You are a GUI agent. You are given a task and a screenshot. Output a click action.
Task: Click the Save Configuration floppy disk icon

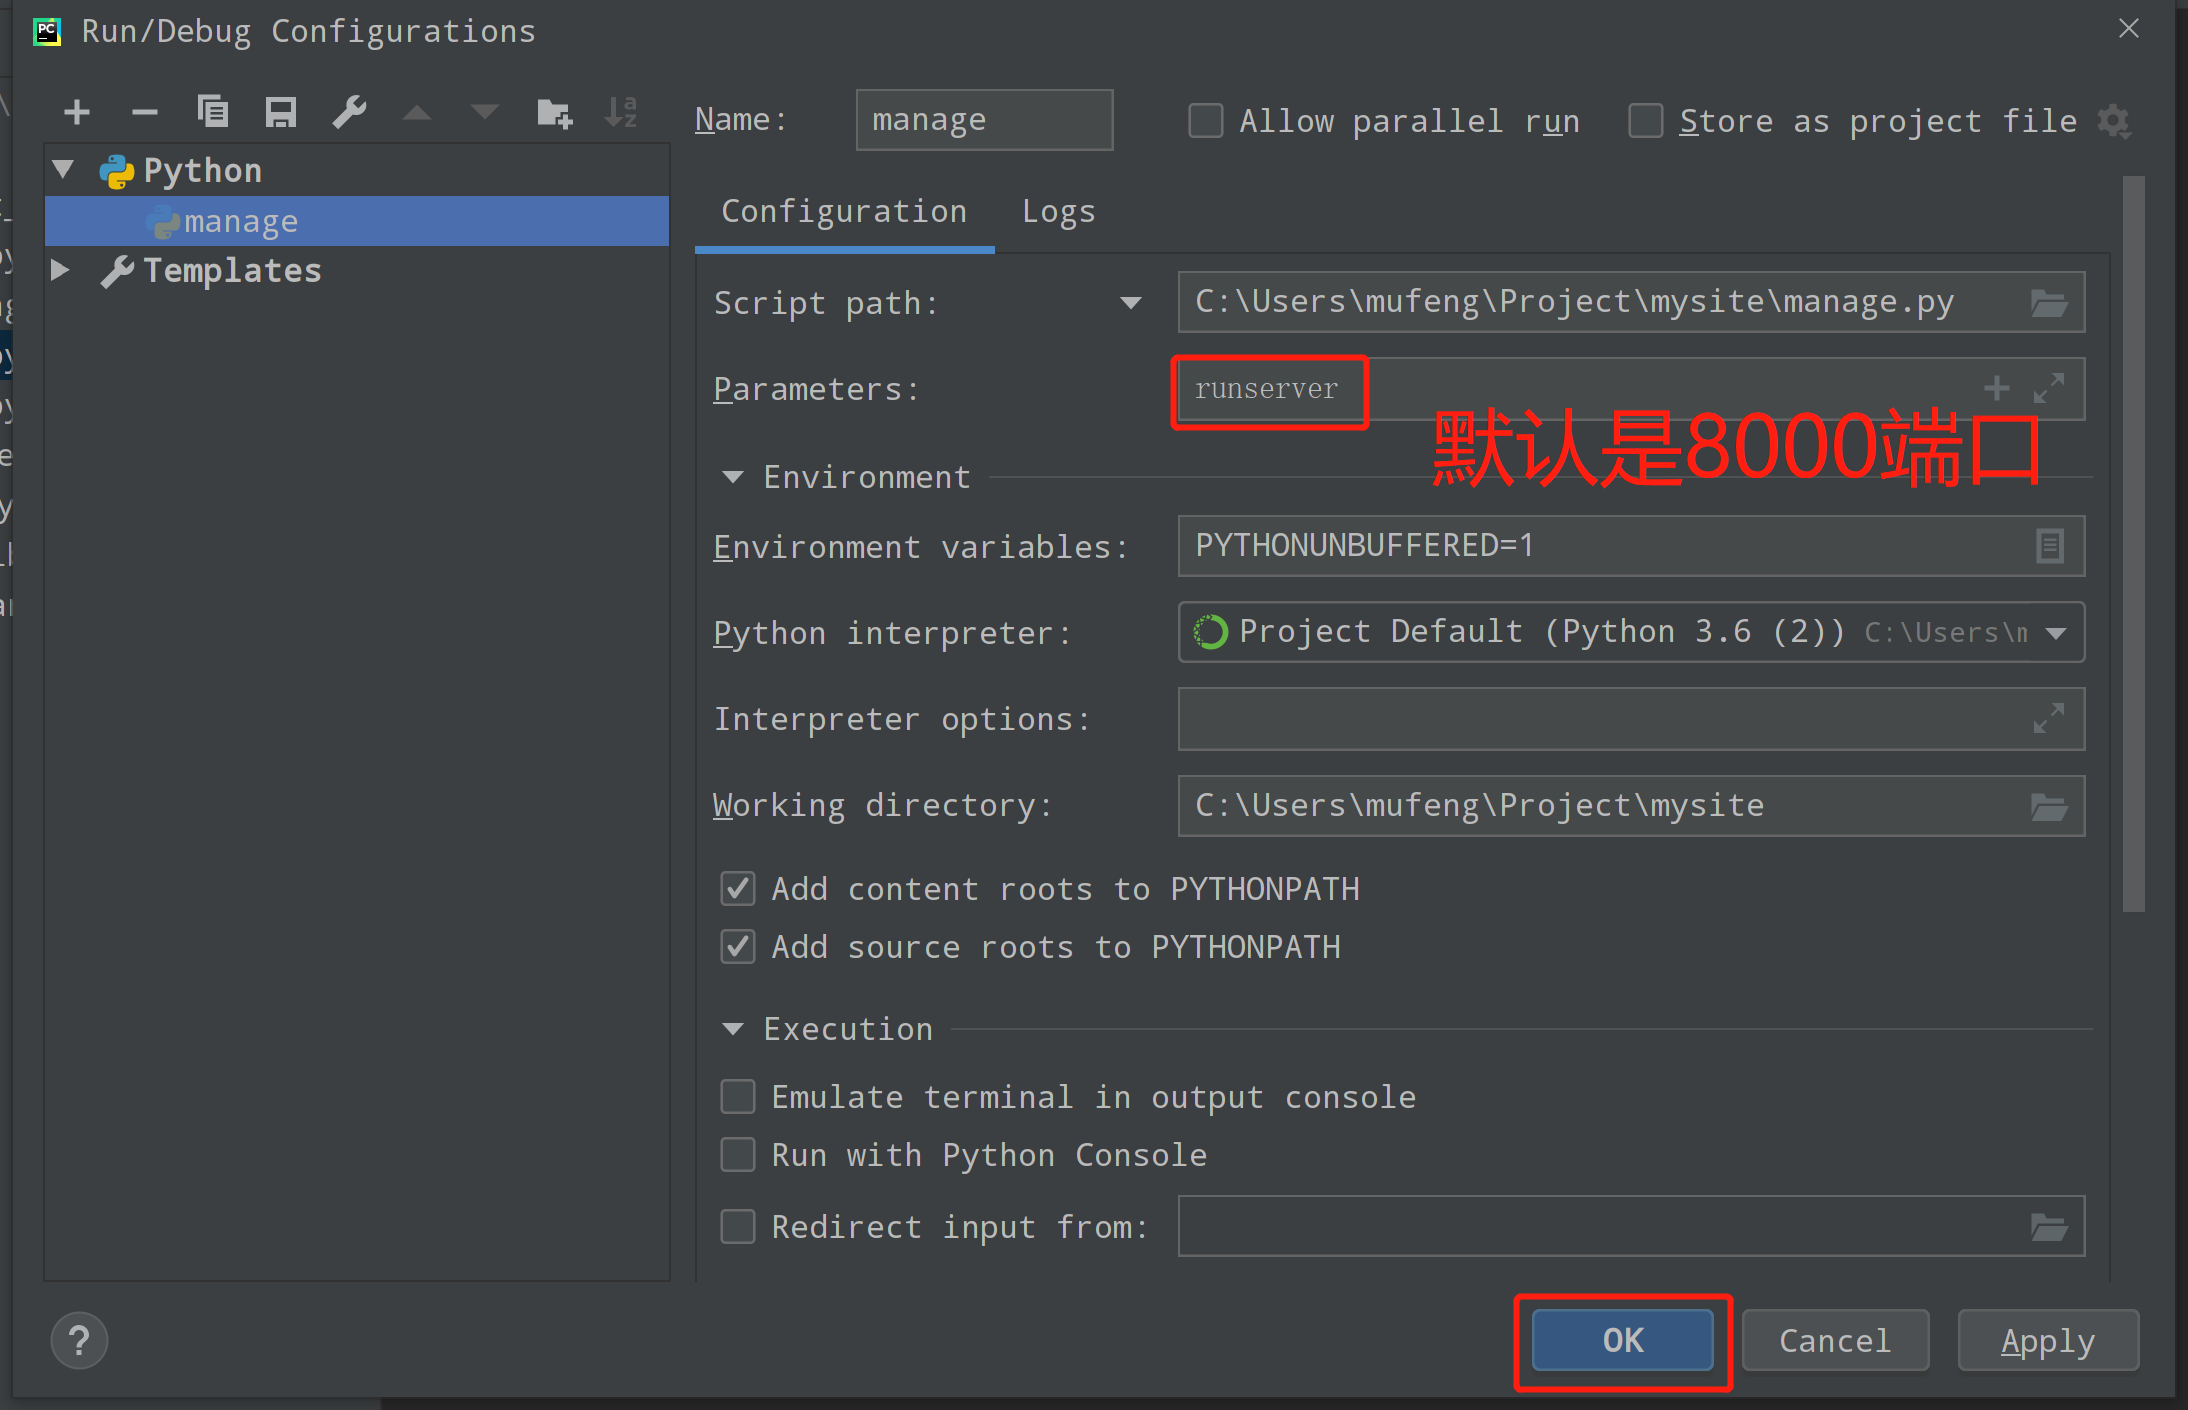pos(281,112)
